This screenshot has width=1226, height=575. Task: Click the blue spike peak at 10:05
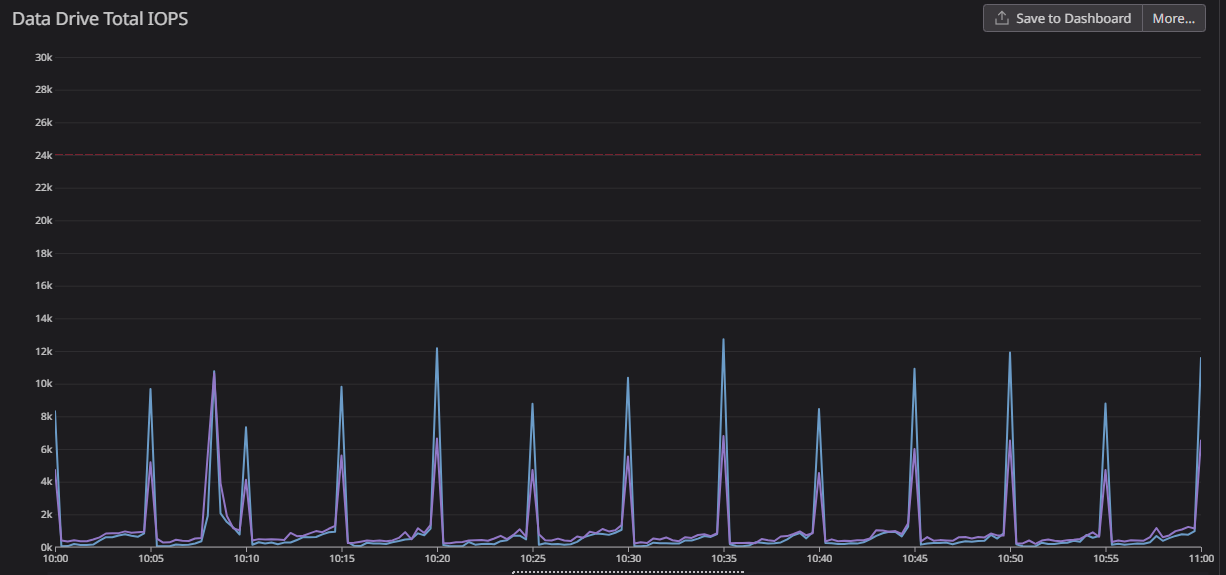coord(151,389)
